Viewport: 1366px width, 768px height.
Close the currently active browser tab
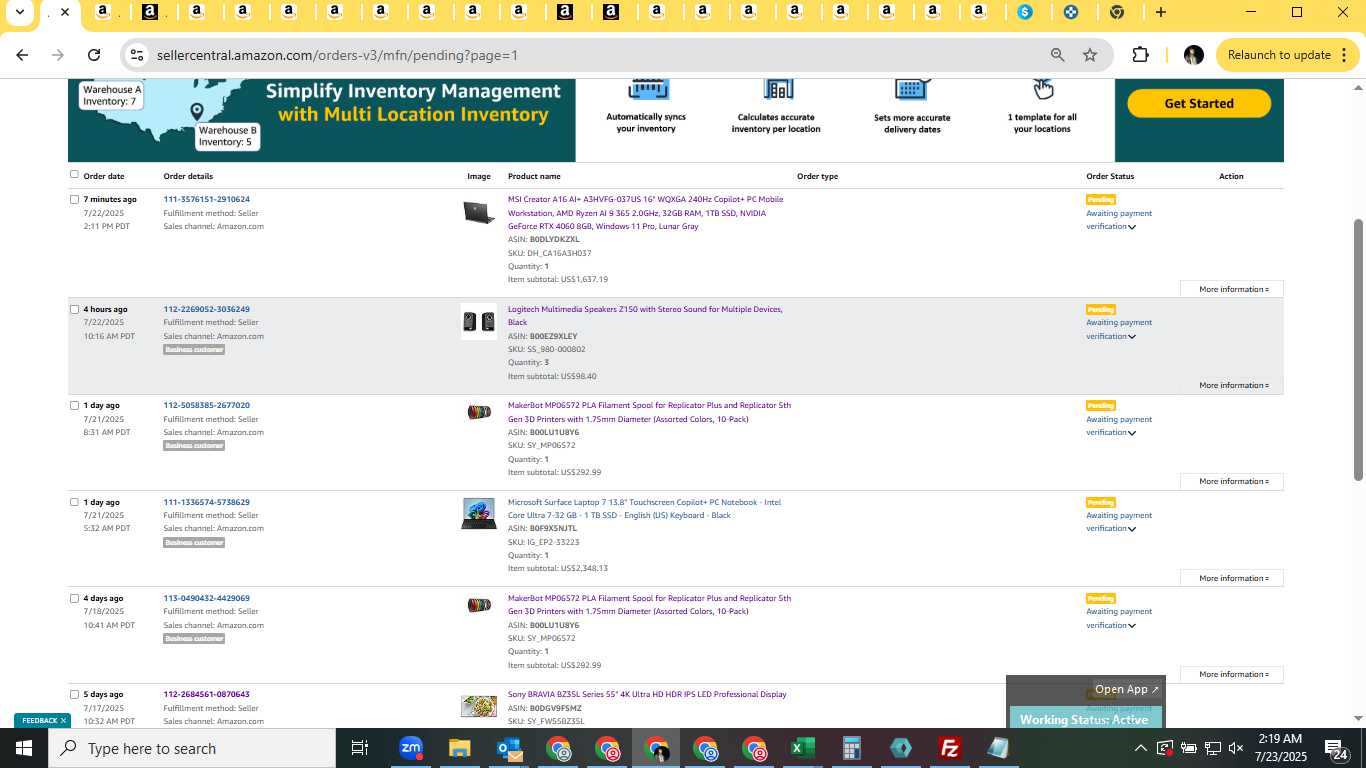65,12
